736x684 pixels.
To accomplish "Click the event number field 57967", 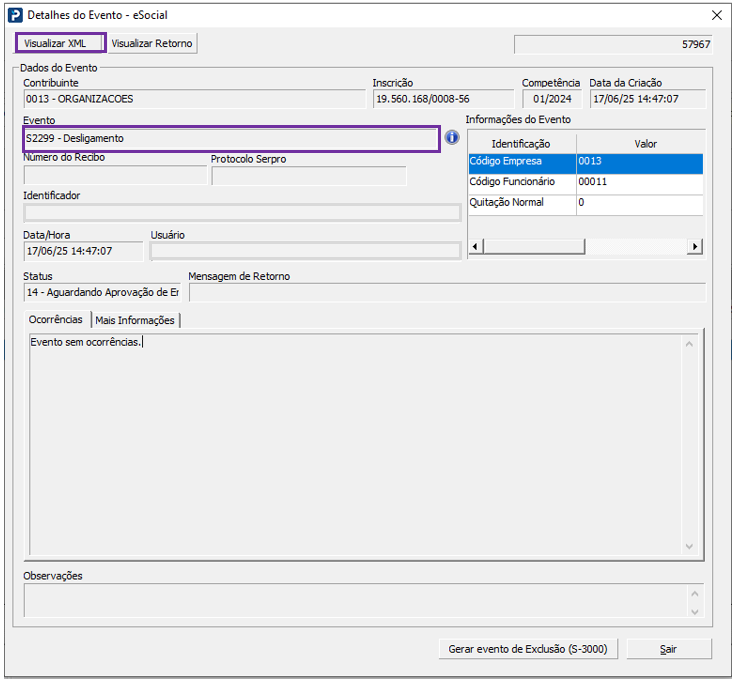I will coord(613,45).
